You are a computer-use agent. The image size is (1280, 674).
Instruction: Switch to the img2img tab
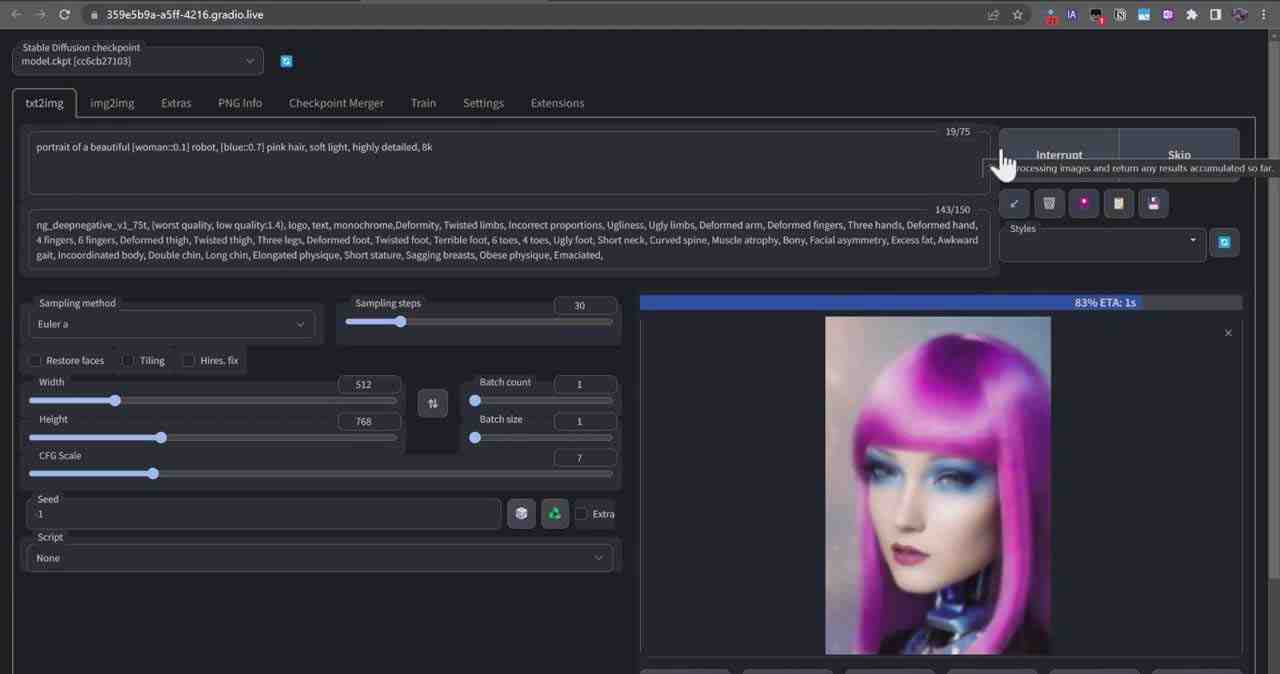click(x=111, y=102)
